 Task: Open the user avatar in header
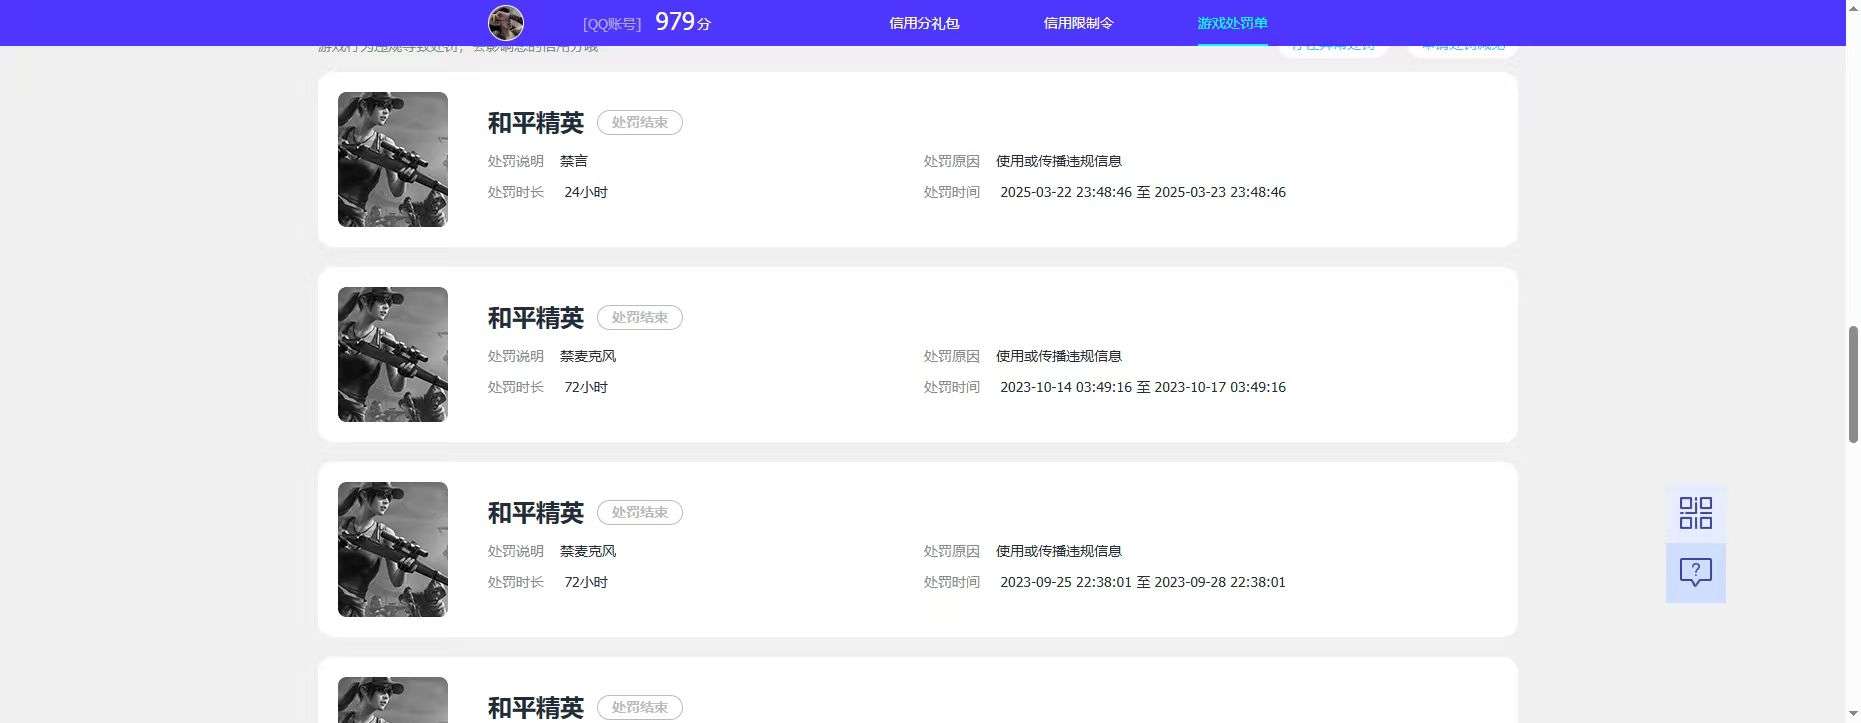click(506, 23)
